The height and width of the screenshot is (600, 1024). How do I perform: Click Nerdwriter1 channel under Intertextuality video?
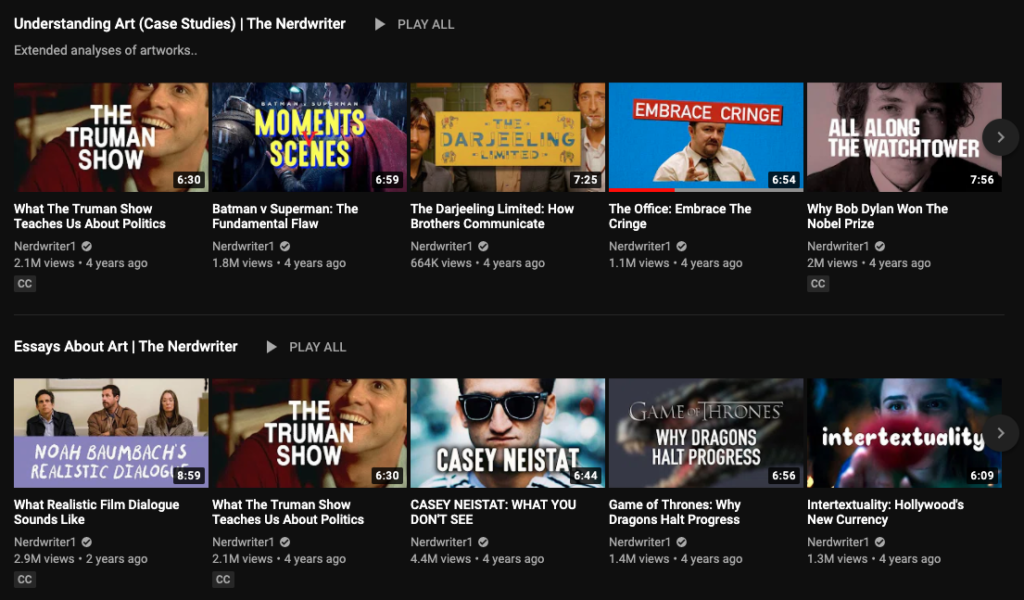point(838,542)
